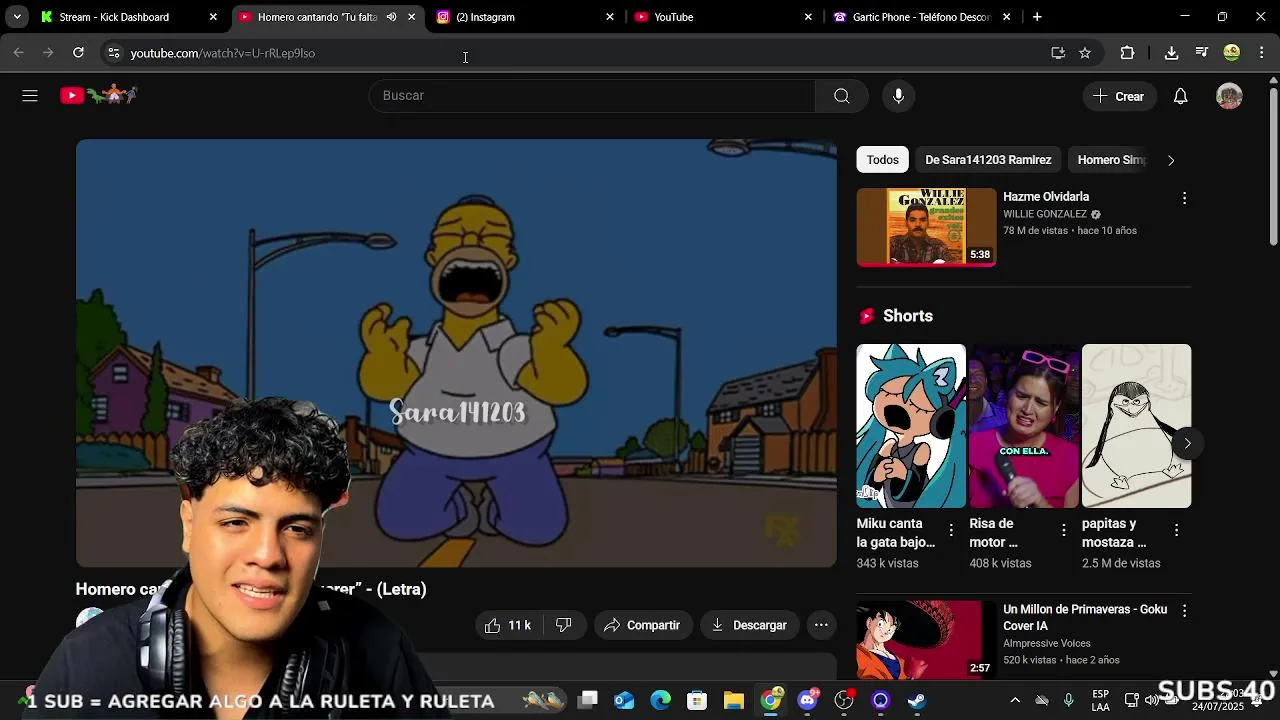Open the Hazme Olvidarla thumbnail
Viewport: 1280px width, 720px height.
[926, 227]
